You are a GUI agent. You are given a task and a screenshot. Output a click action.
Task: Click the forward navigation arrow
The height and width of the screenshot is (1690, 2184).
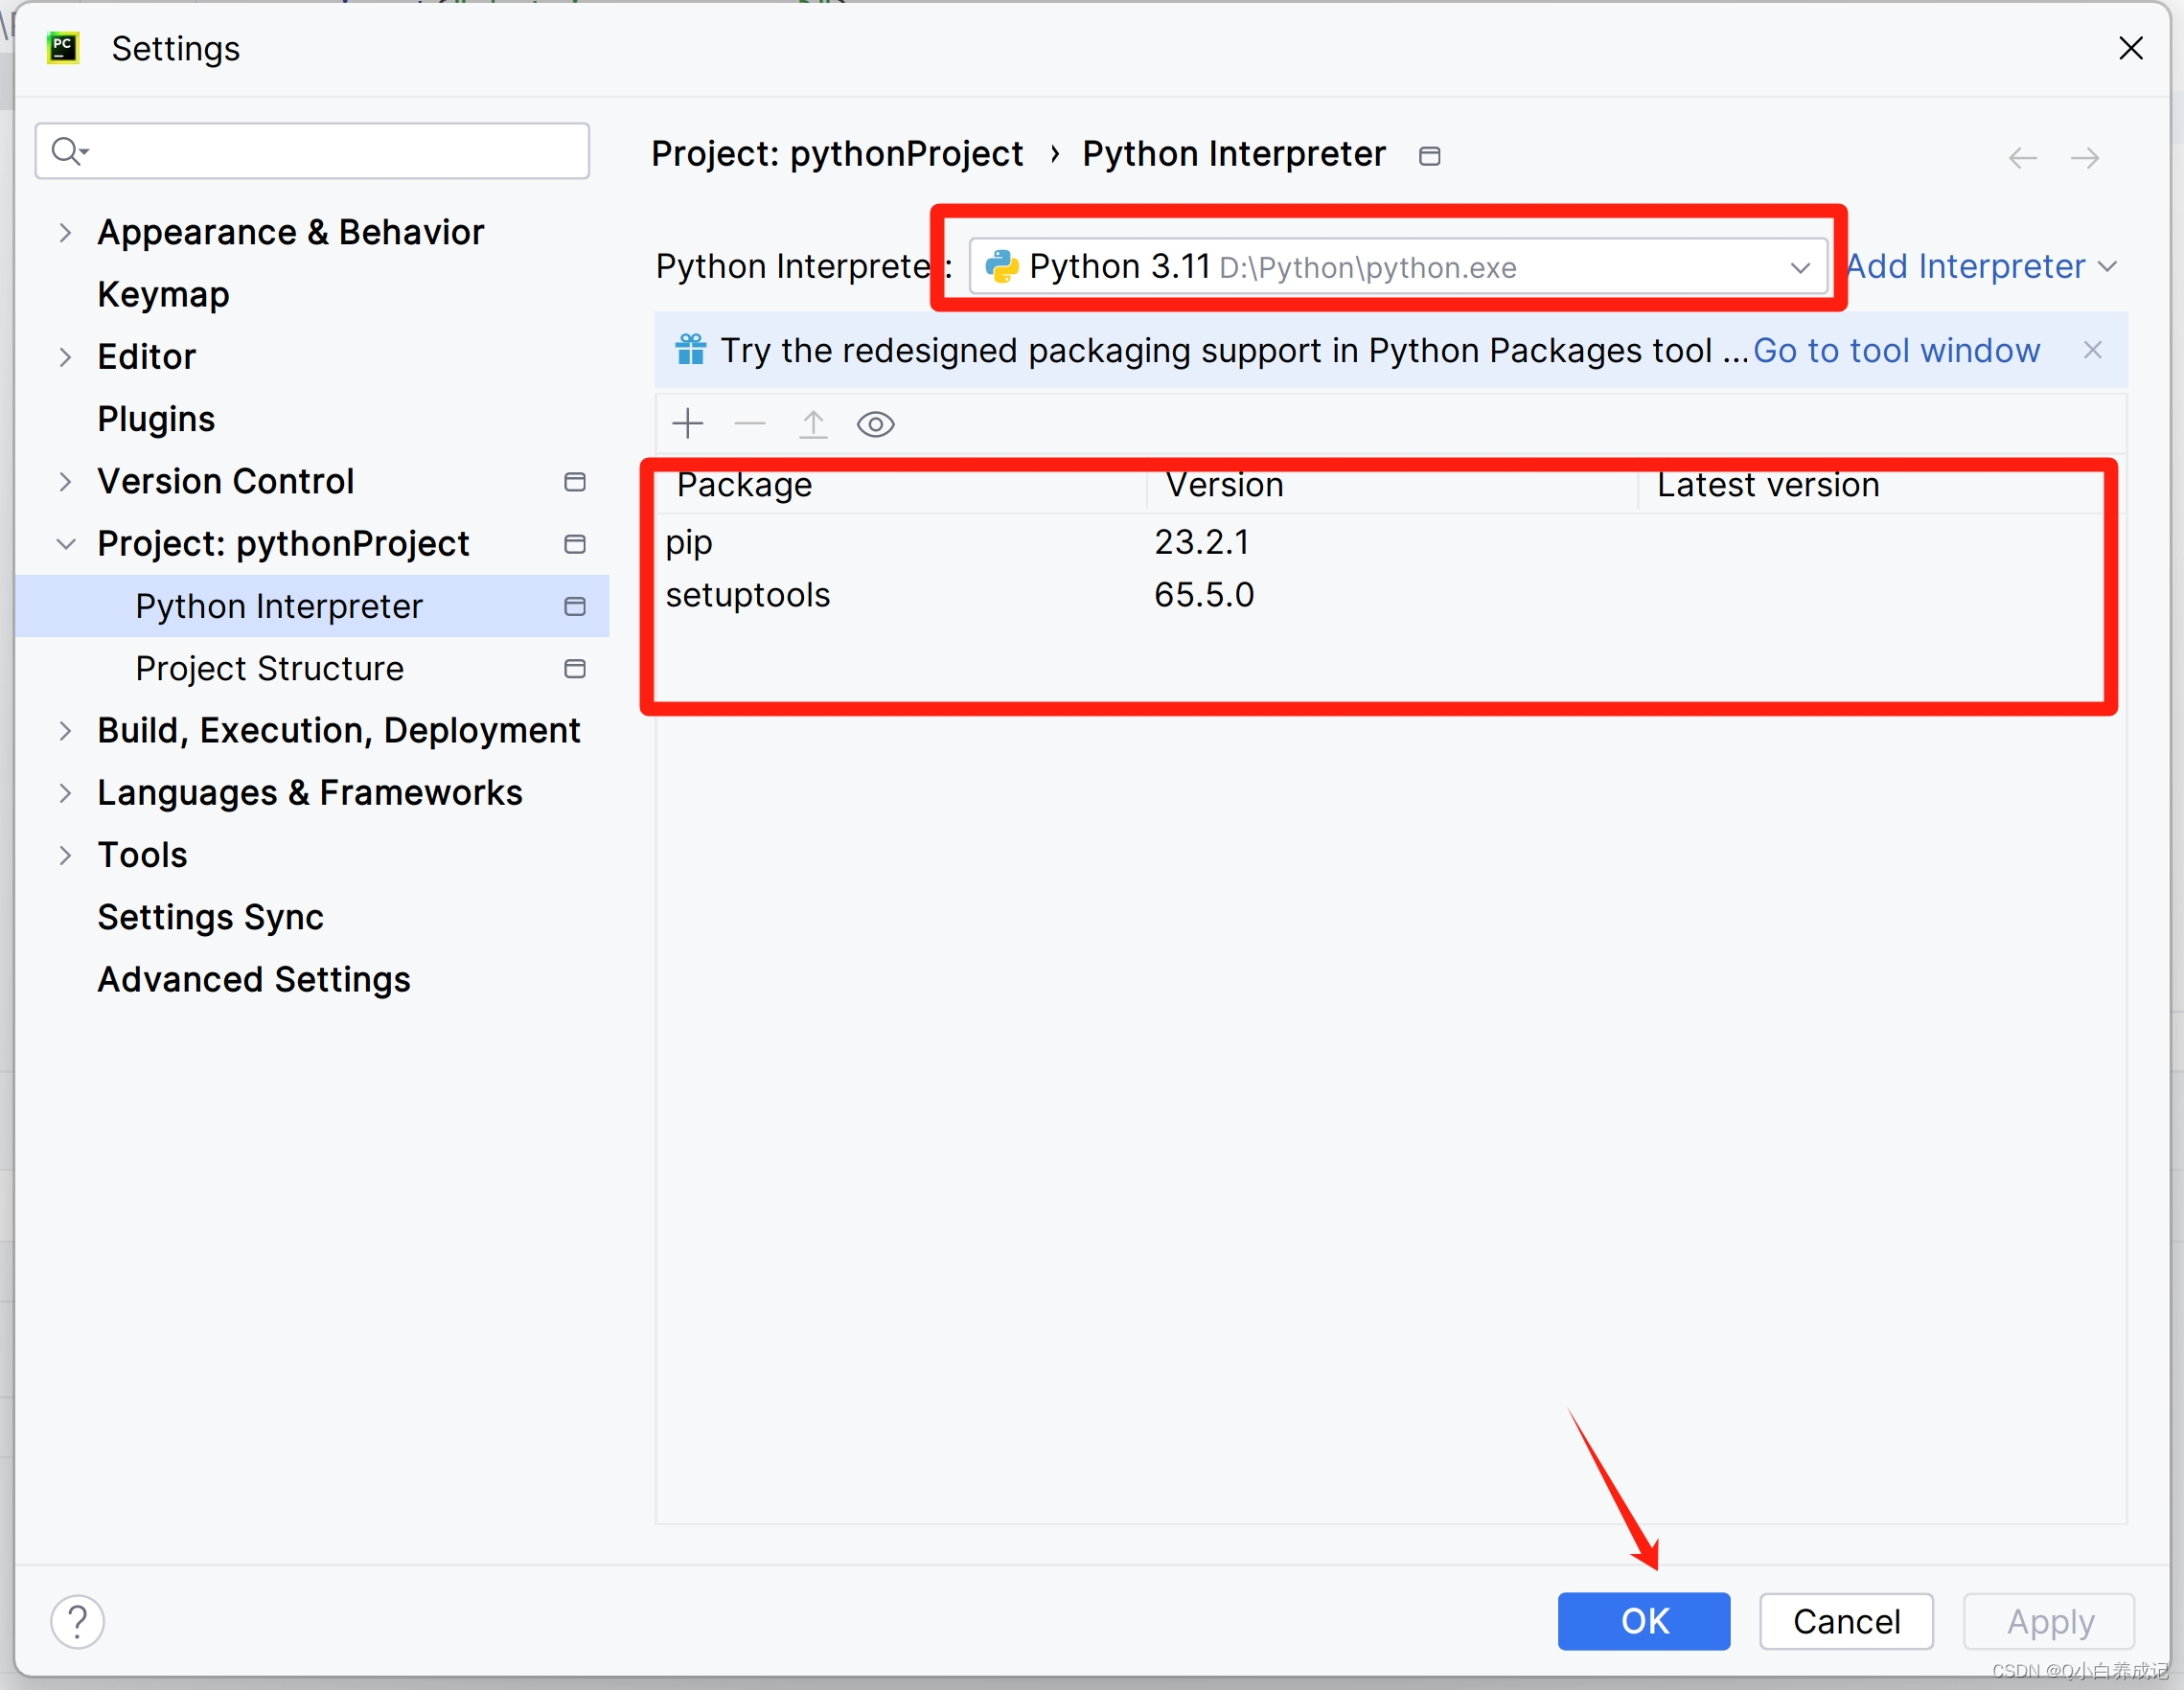tap(2086, 157)
